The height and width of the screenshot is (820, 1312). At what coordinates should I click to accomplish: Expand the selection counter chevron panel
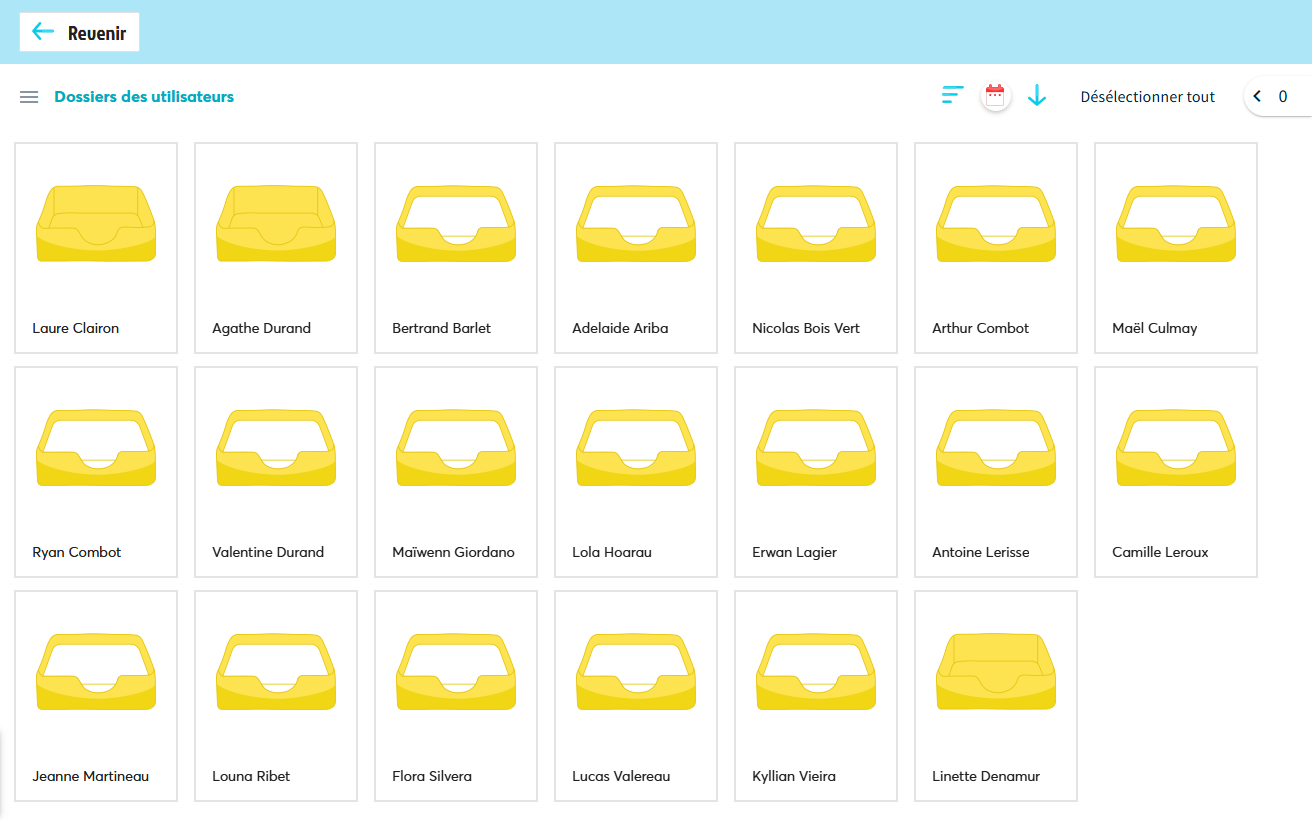tap(1257, 97)
